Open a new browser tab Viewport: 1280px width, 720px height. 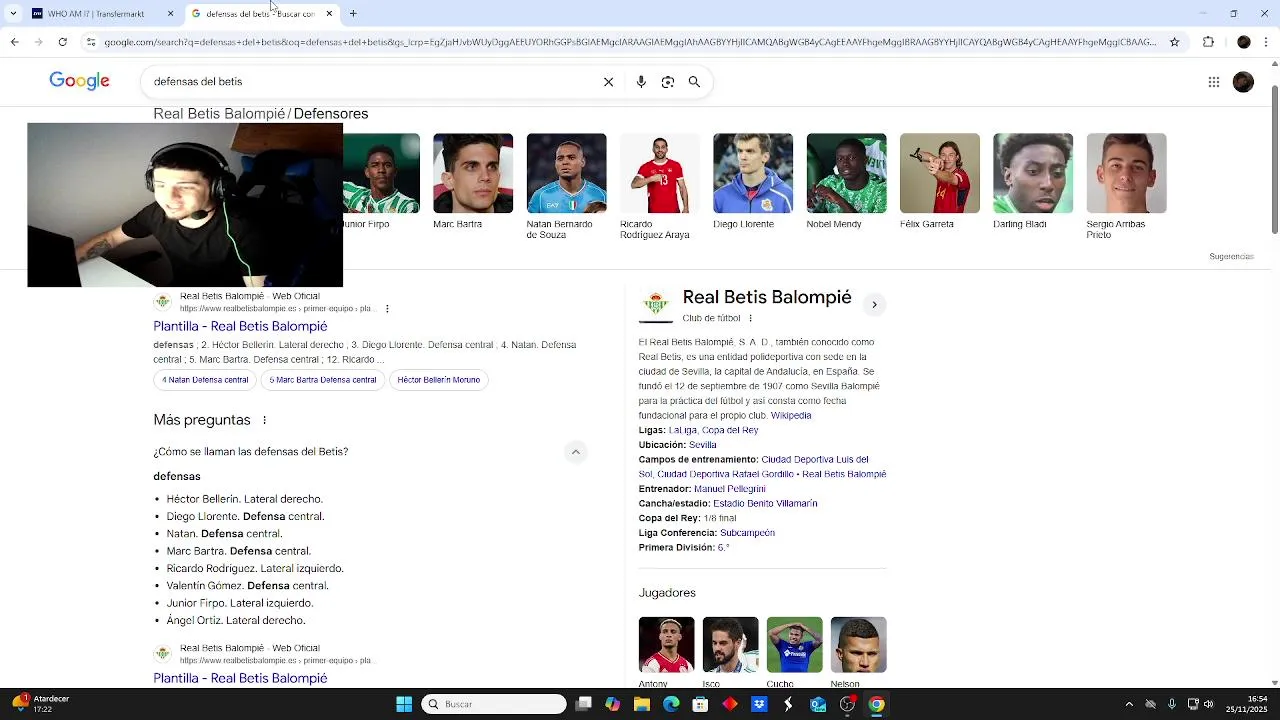tap(353, 14)
